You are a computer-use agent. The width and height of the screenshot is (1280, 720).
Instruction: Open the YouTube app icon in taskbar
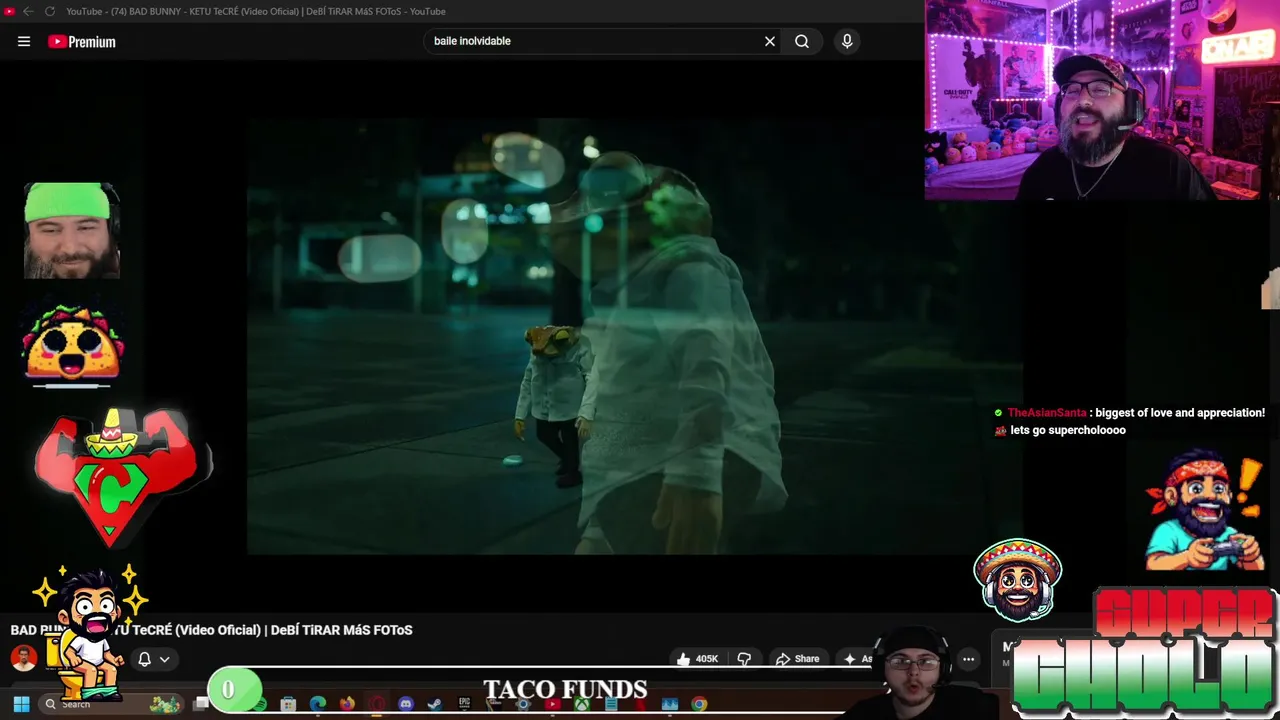coord(552,704)
